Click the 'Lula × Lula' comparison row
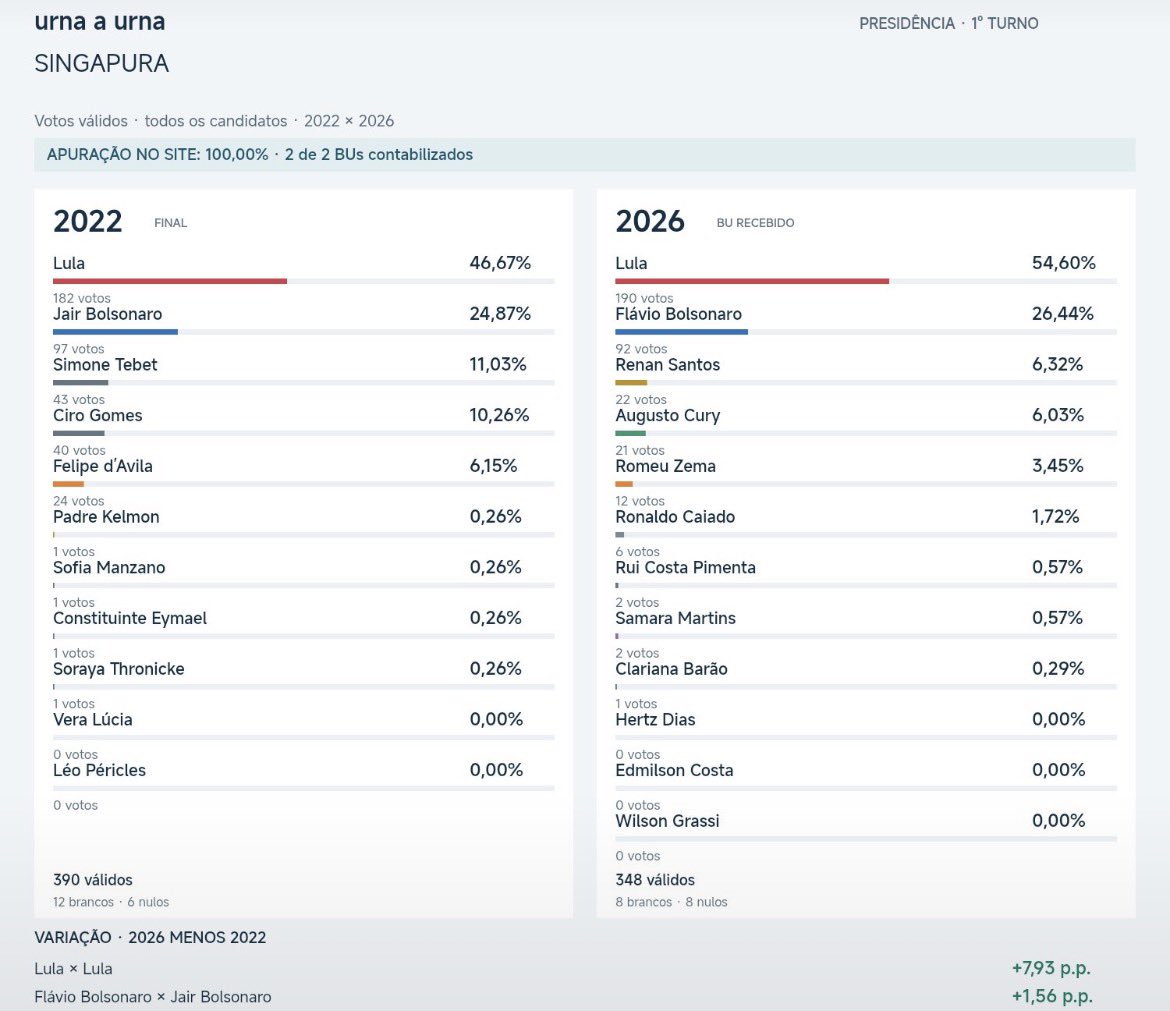This screenshot has height=1011, width=1170. point(73,969)
